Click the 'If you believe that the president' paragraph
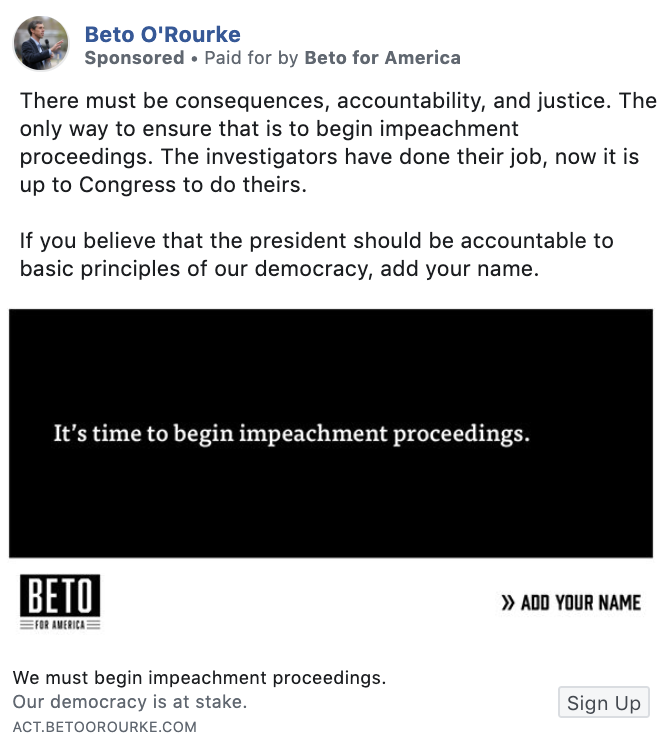Screen dimensions: 664x750 (317, 254)
